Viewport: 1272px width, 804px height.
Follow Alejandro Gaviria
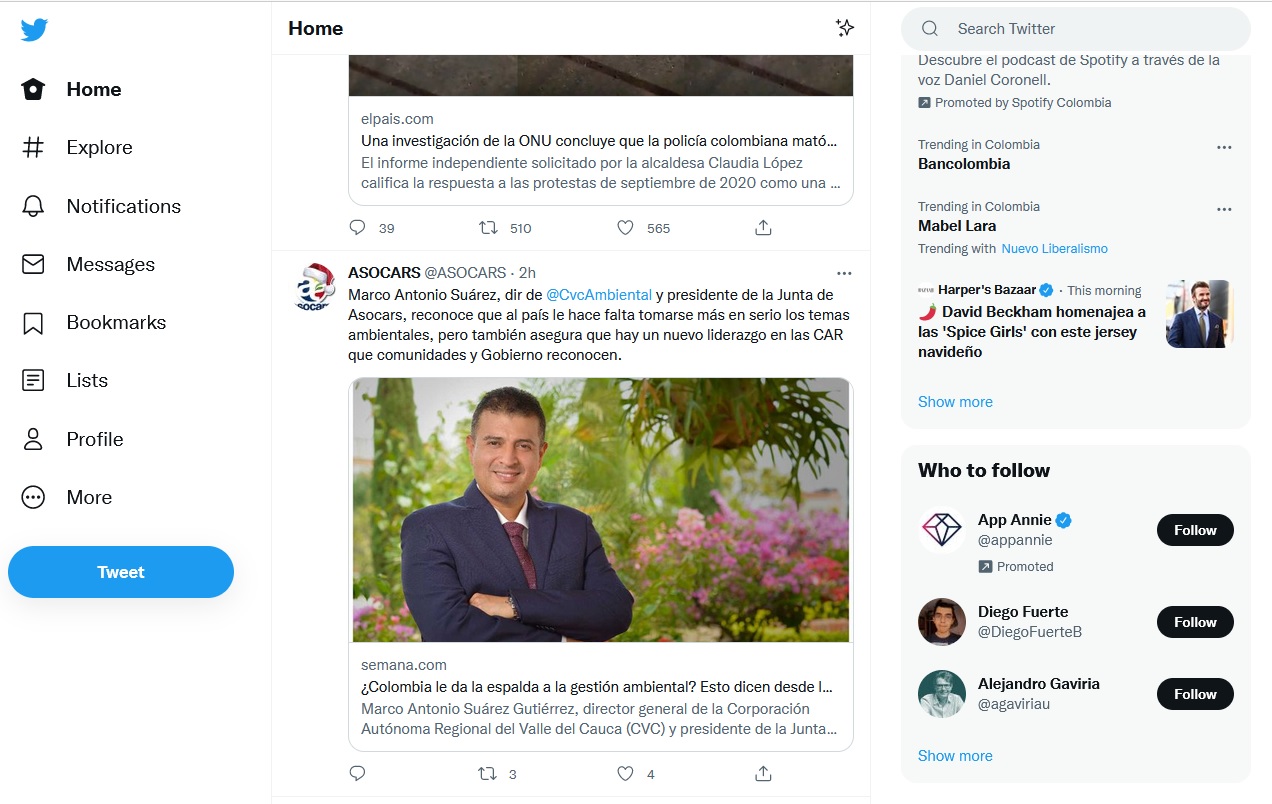(x=1195, y=694)
